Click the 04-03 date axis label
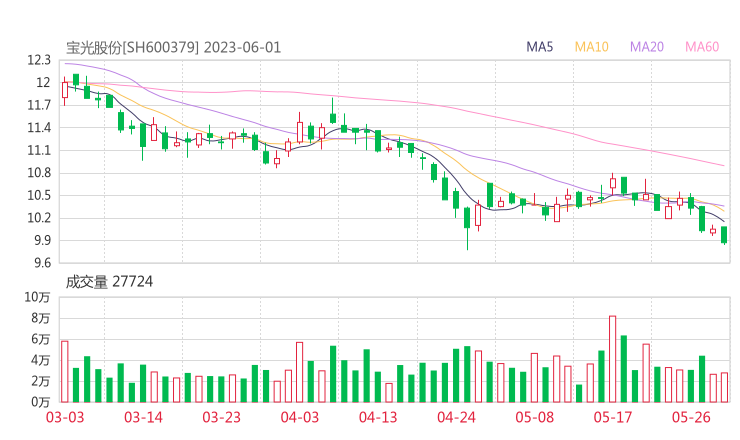The height and width of the screenshot is (440, 740). (300, 417)
